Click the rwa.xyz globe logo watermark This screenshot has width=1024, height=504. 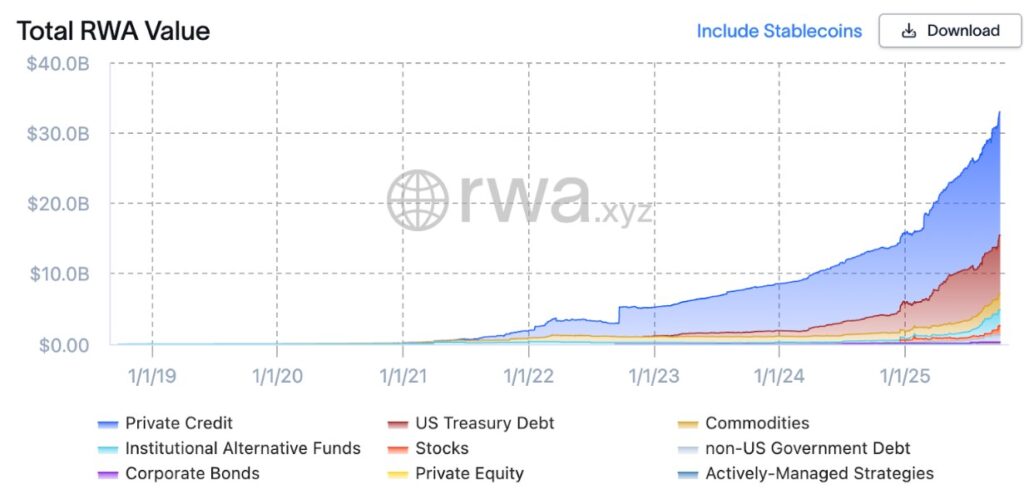tap(418, 200)
